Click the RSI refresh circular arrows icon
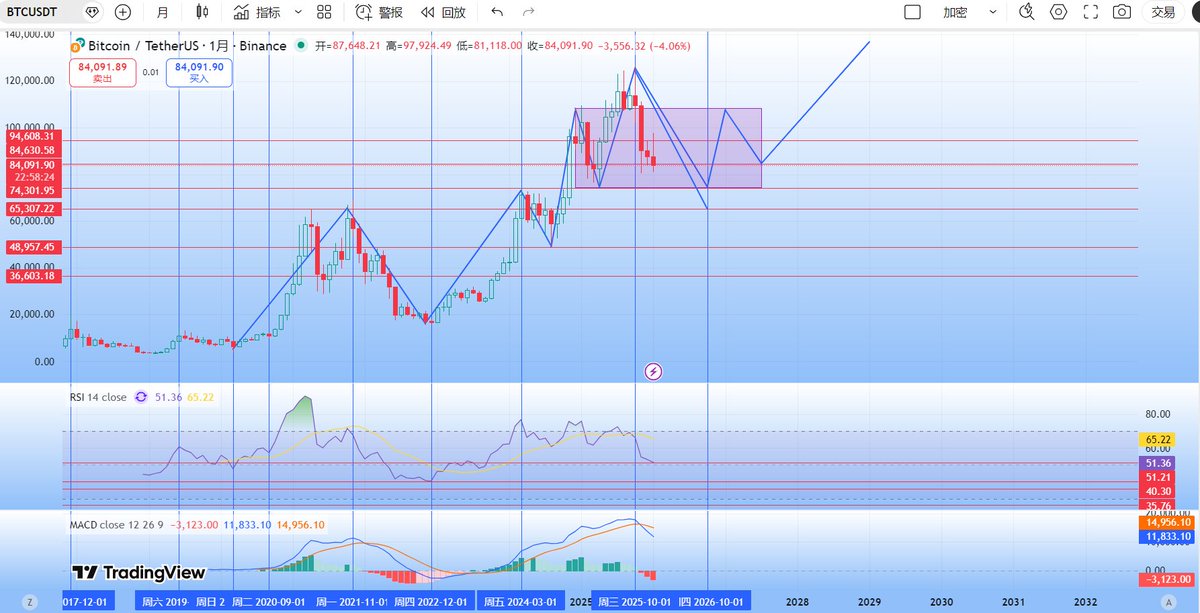This screenshot has height=613, width=1200. [x=140, y=397]
